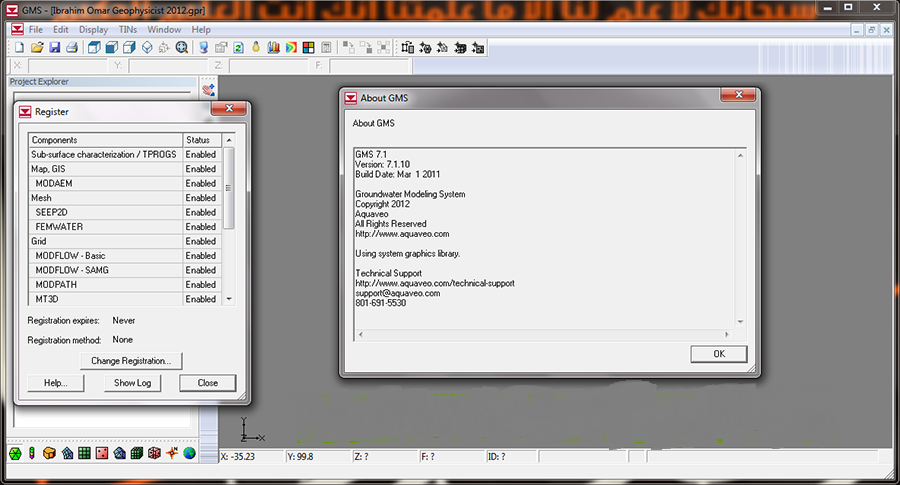Select the MODPATH component row
900x485 pixels.
pos(125,285)
